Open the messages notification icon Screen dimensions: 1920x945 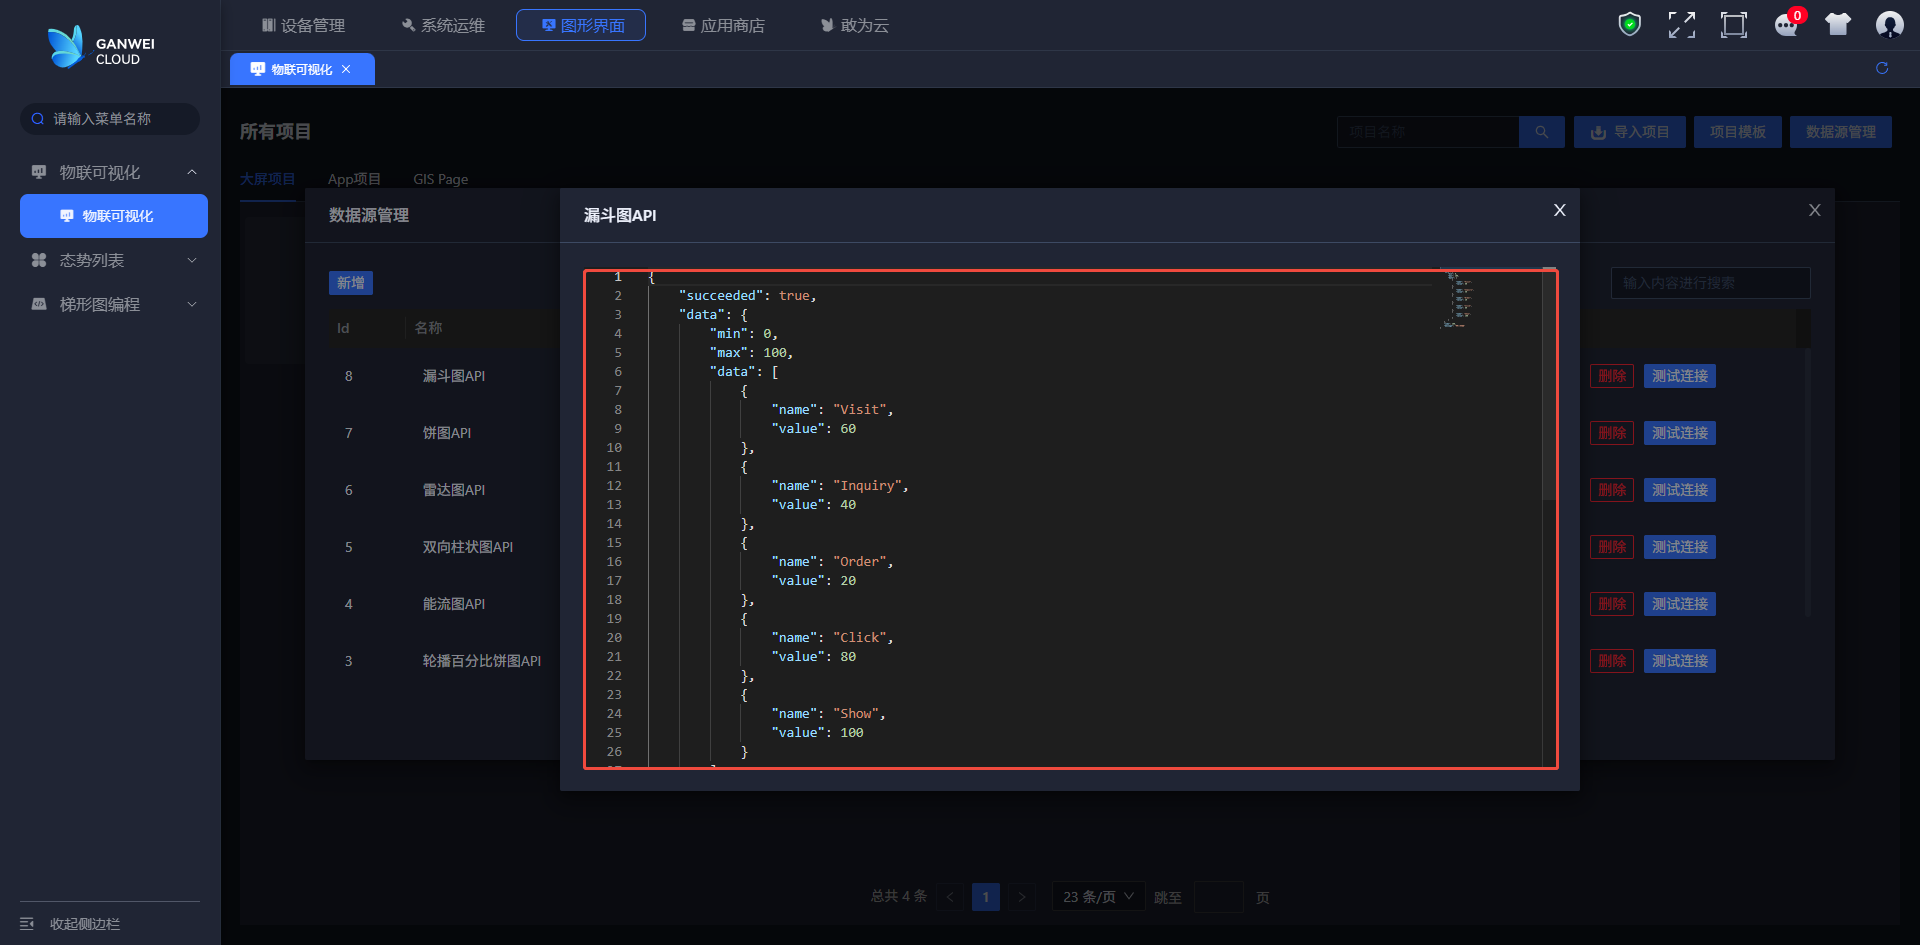[1786, 25]
